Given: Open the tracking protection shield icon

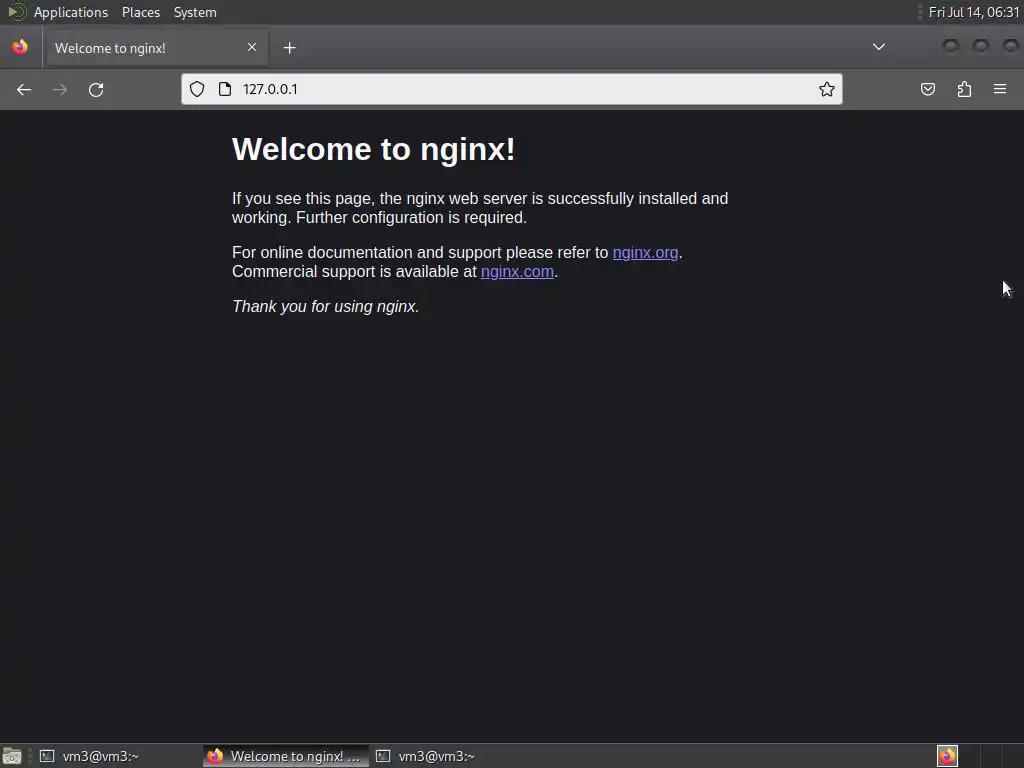Looking at the screenshot, I should pos(197,89).
